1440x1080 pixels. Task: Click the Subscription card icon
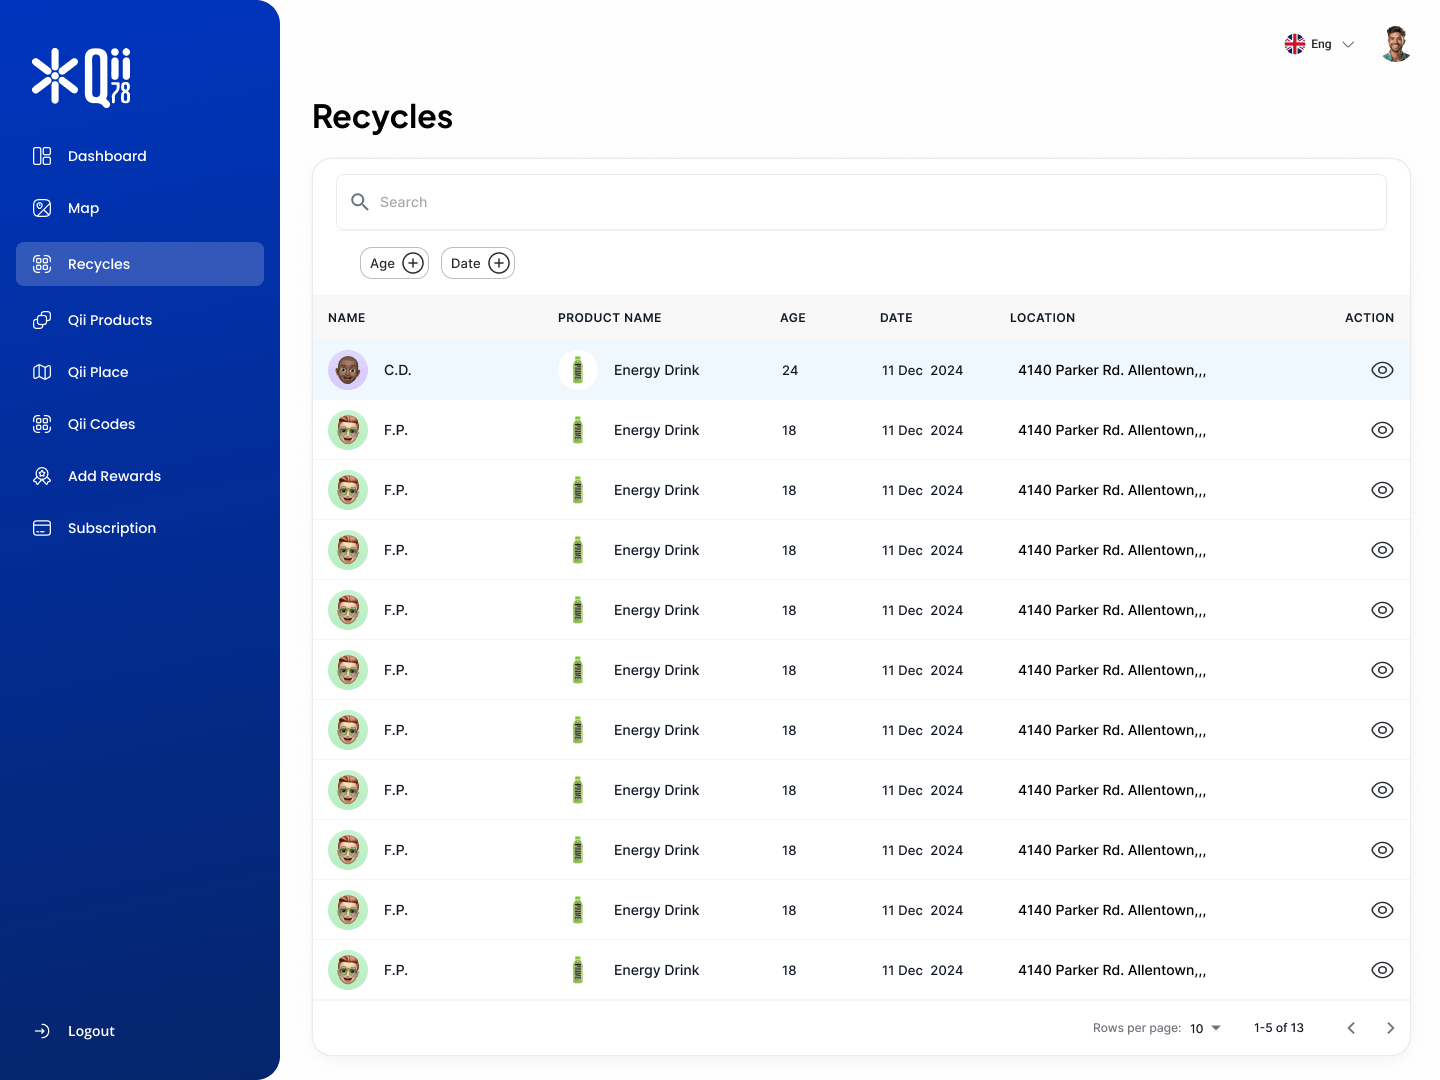(x=42, y=528)
